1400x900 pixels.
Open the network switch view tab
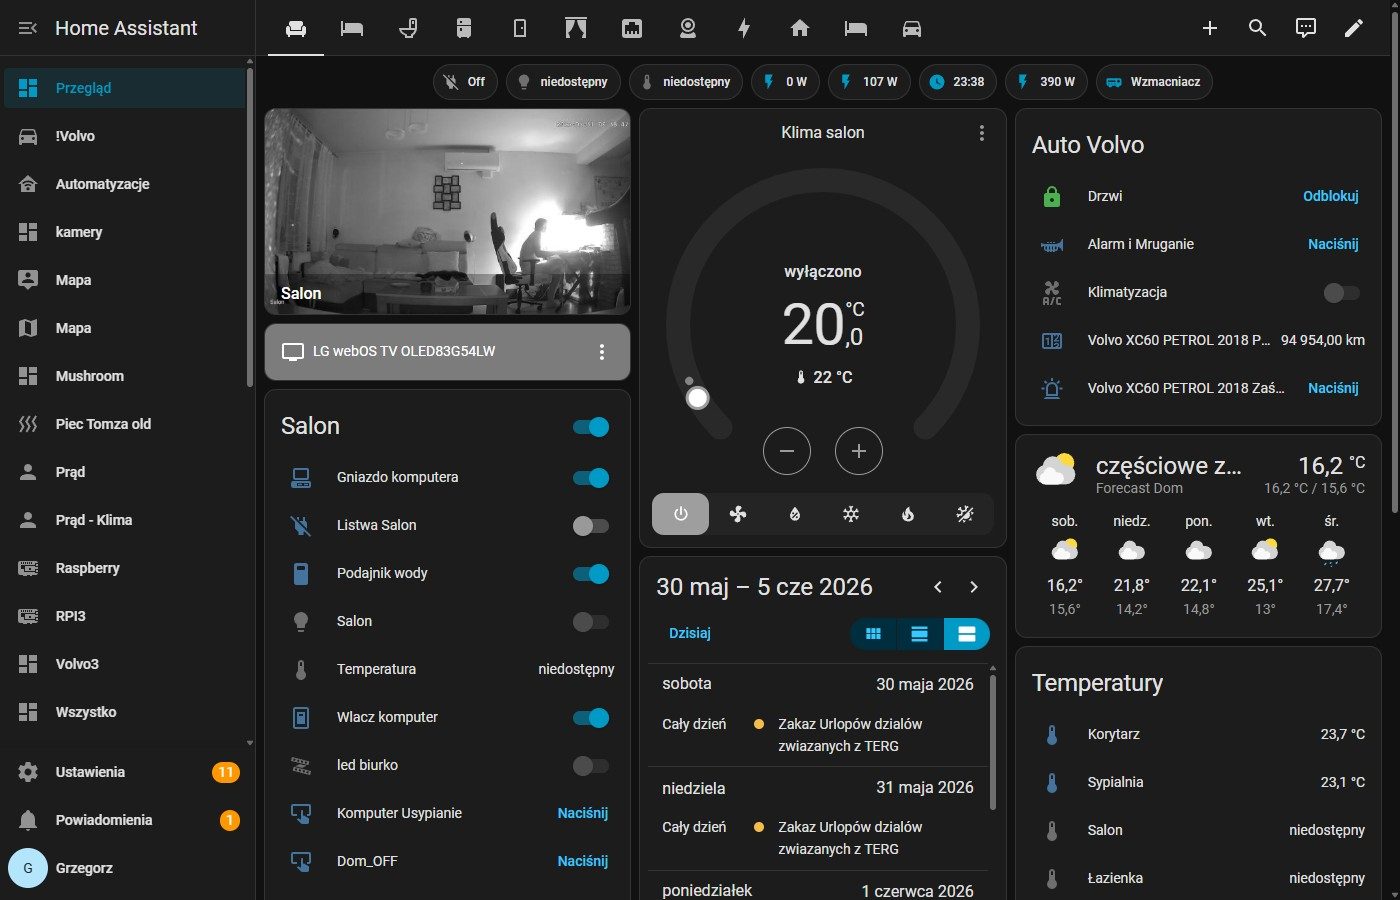point(632,28)
